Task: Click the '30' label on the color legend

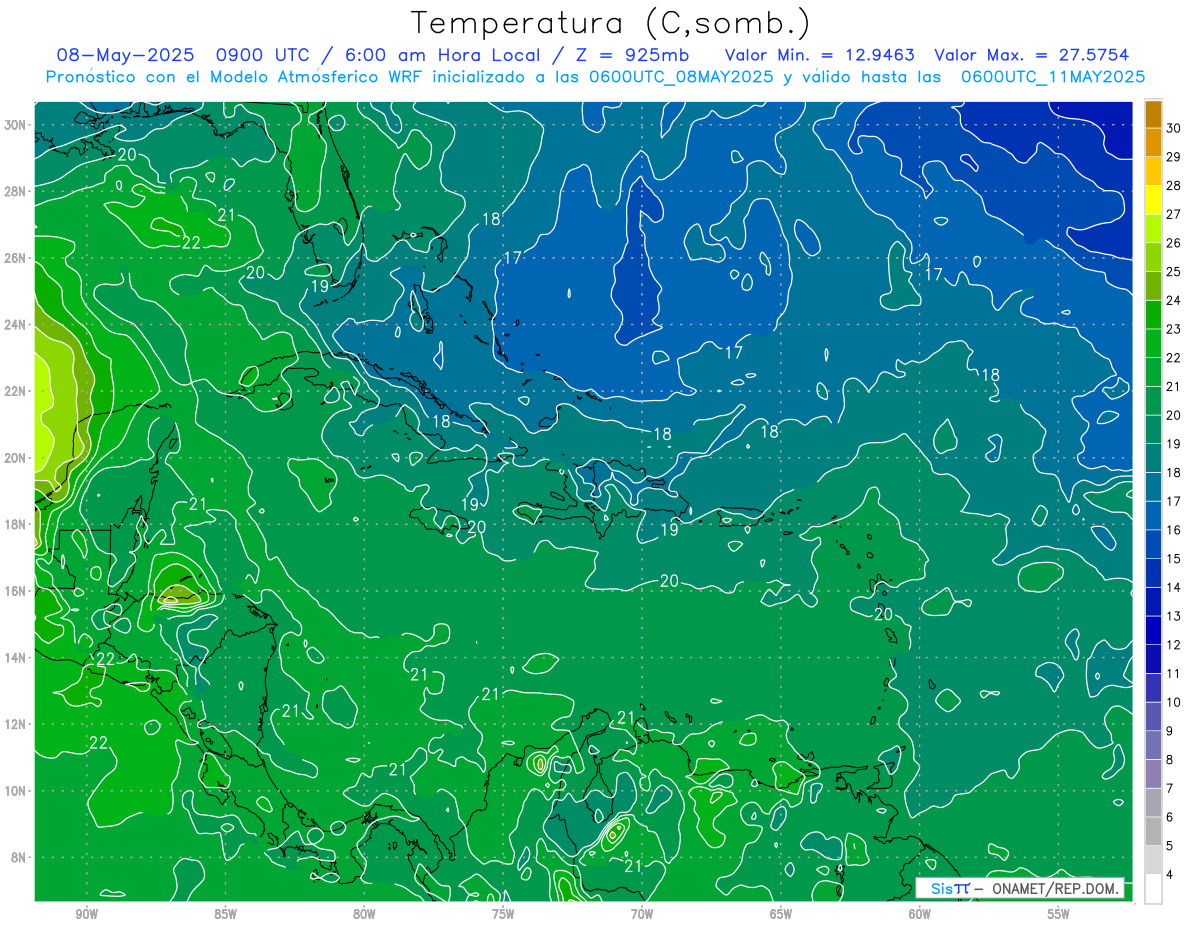Action: (1174, 128)
